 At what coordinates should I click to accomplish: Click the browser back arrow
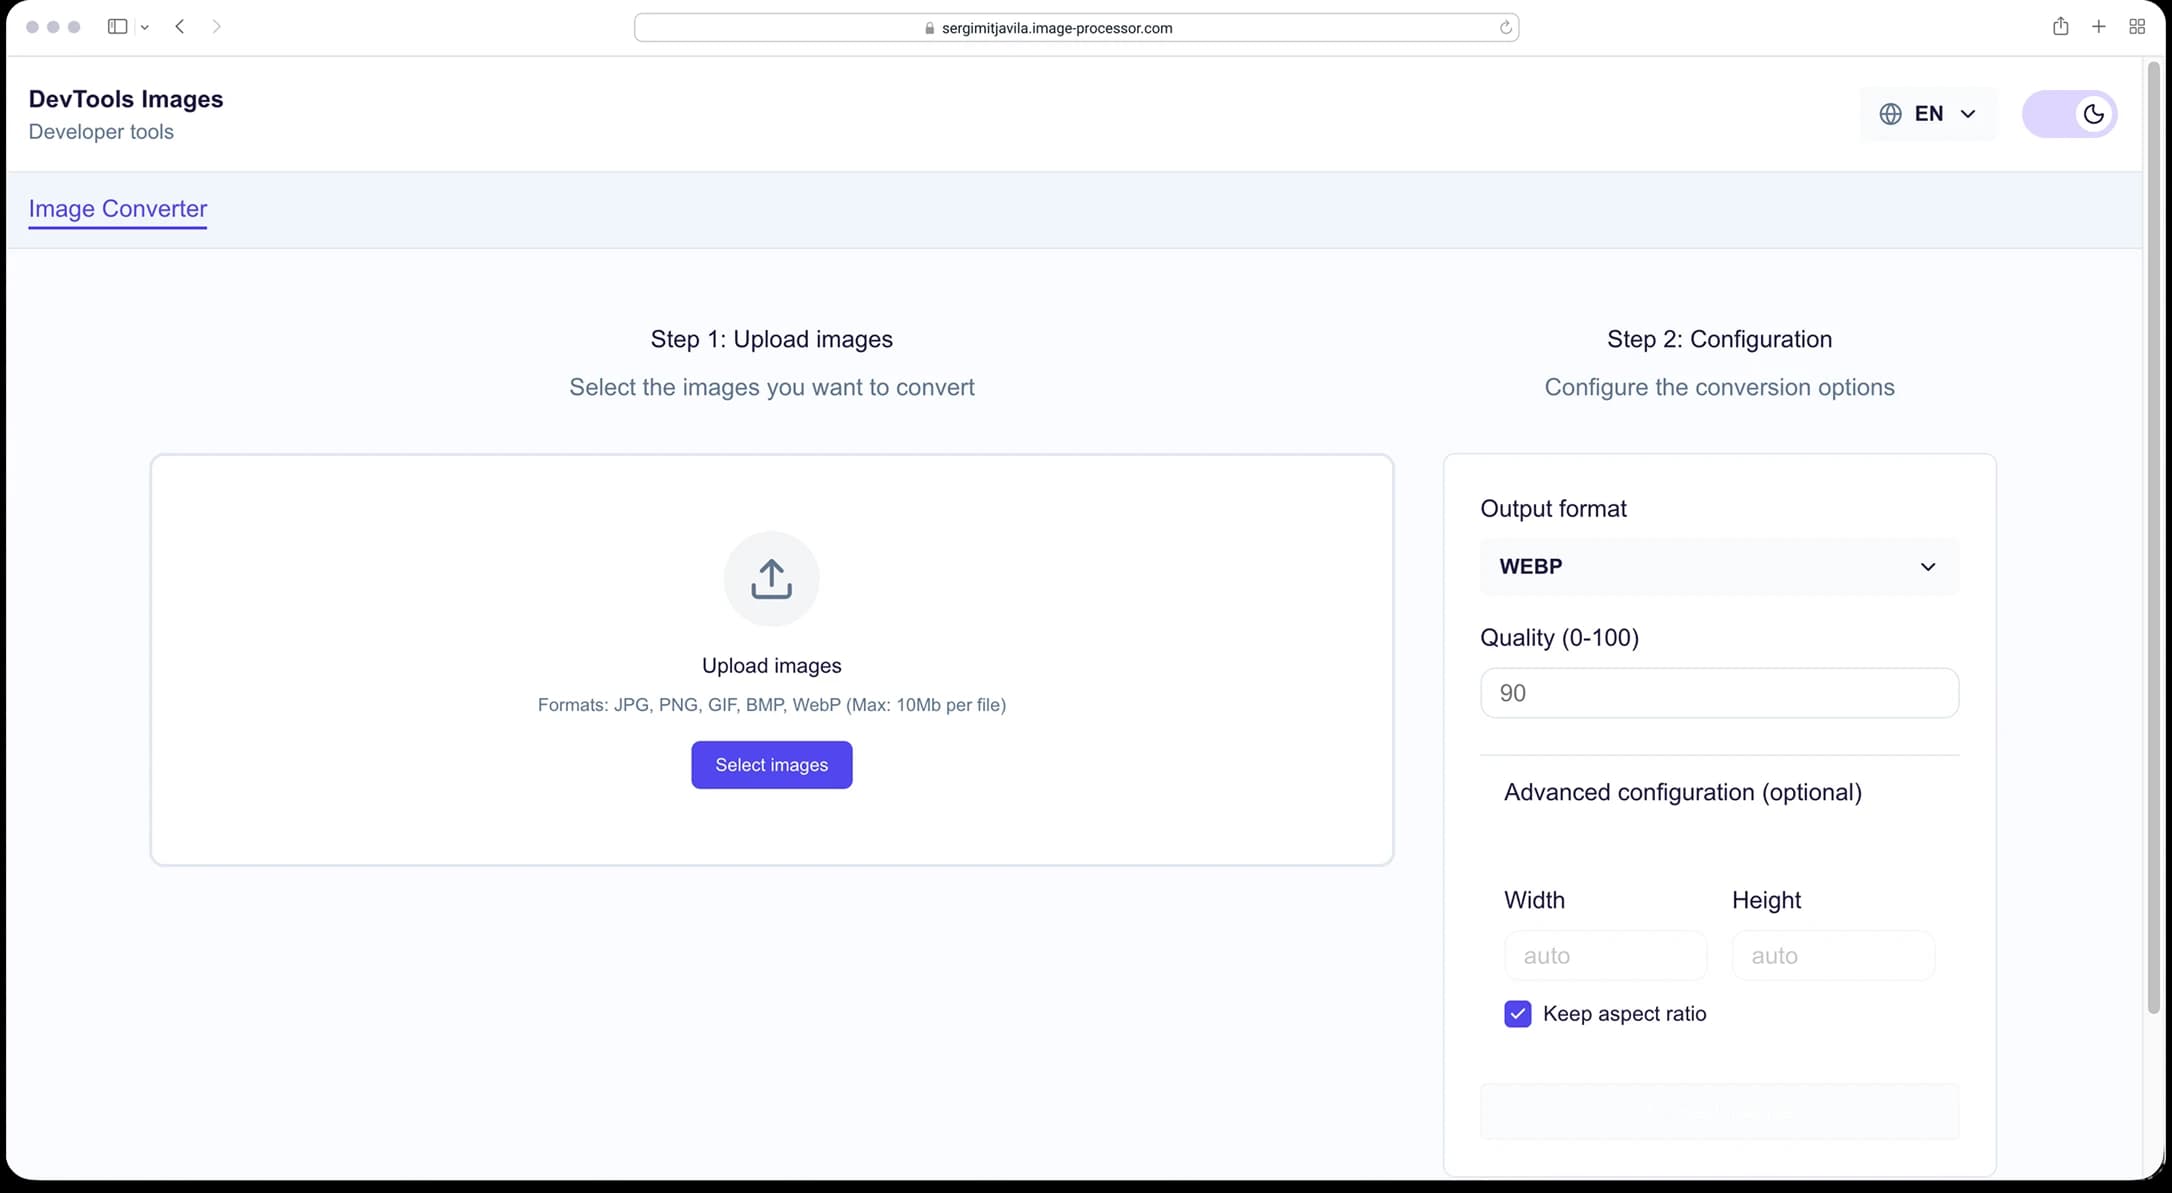[x=180, y=27]
